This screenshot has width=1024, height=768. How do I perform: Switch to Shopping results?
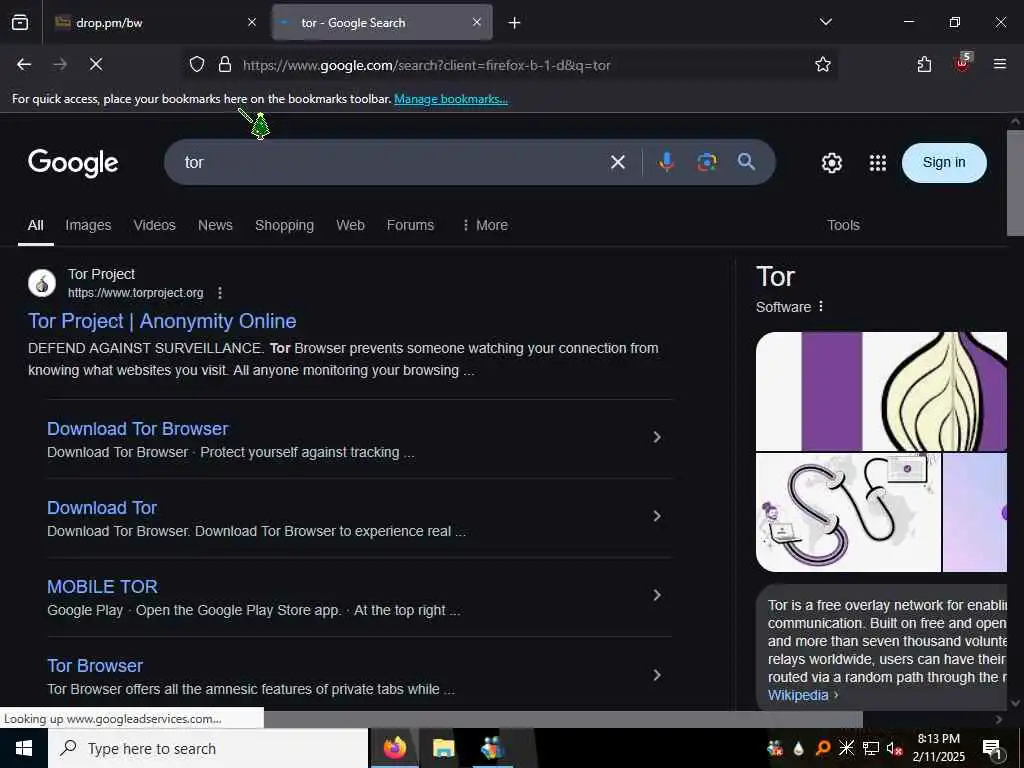284,225
